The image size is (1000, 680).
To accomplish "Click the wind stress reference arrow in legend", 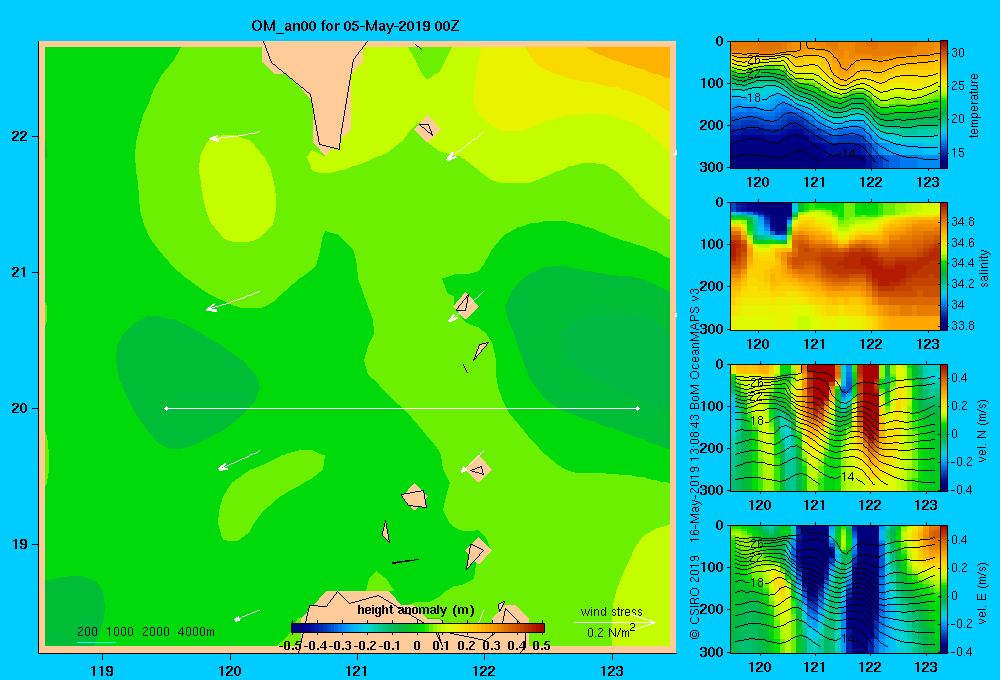I will pos(614,622).
